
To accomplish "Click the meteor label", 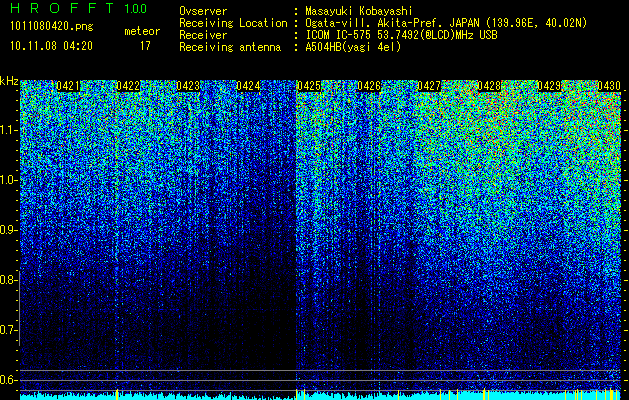I will tap(142, 31).
